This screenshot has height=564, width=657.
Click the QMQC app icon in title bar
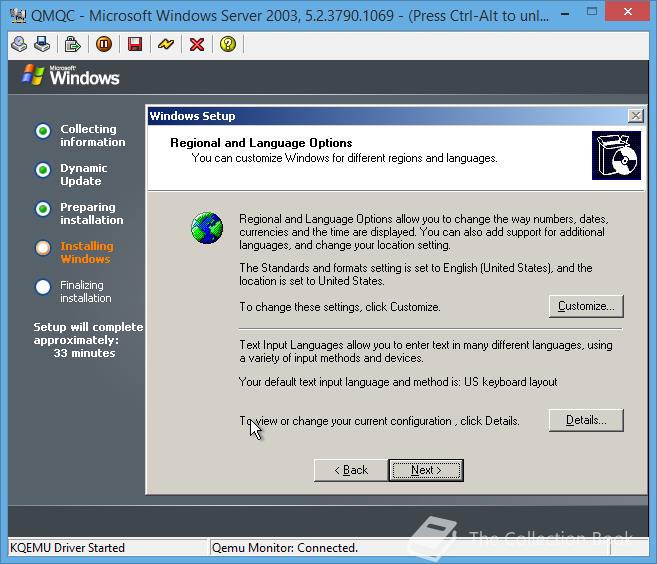click(18, 16)
